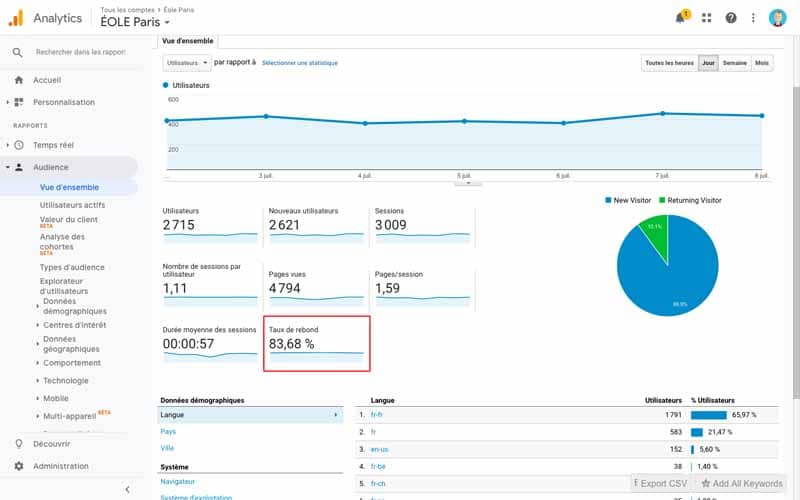Open the Utilisateurs metric dropdown
The height and width of the screenshot is (500, 800).
[x=187, y=63]
